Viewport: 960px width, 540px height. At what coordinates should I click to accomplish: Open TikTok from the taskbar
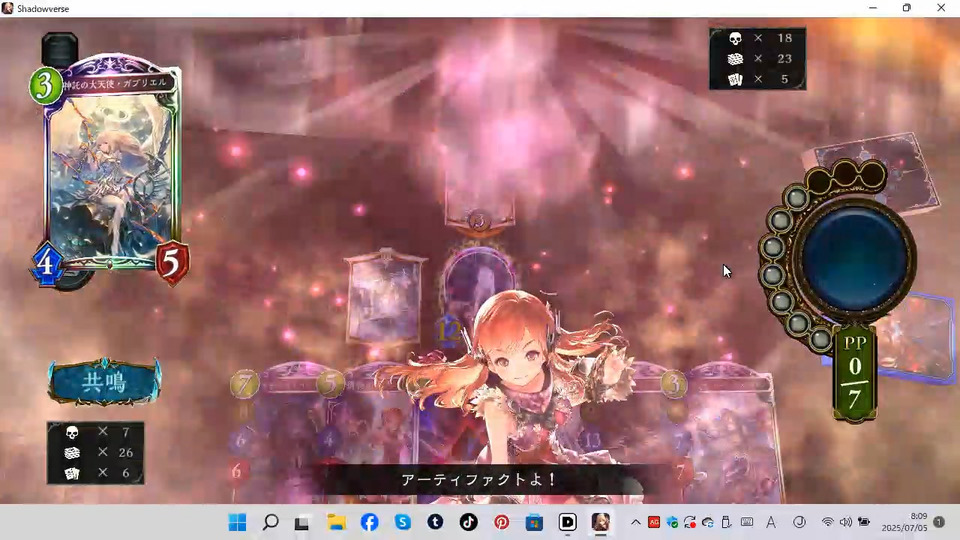click(x=468, y=522)
